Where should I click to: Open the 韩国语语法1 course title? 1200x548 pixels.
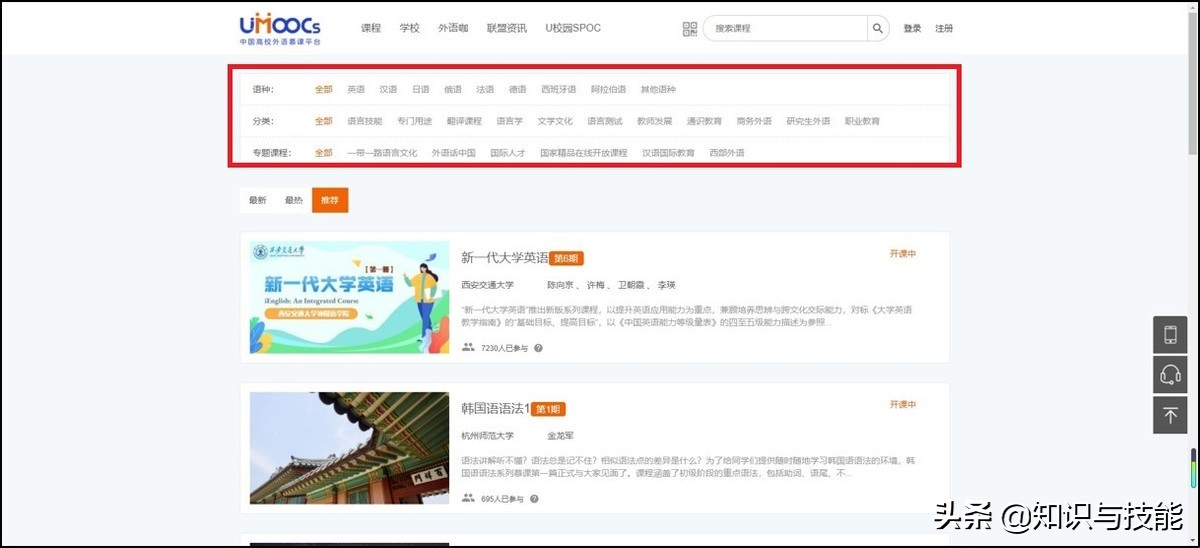[x=496, y=408]
